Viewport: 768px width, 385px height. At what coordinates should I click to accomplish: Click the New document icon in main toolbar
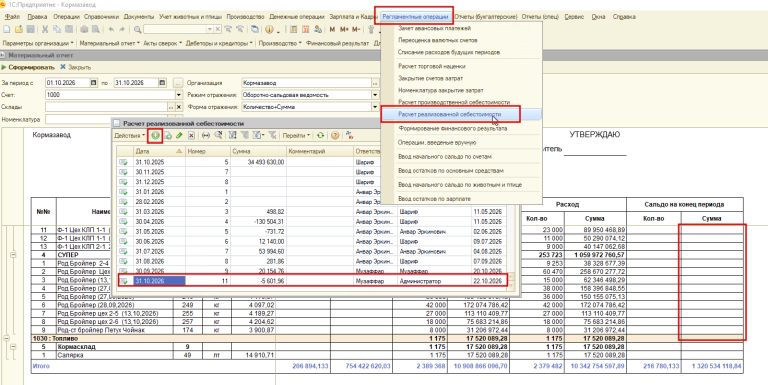6,29
